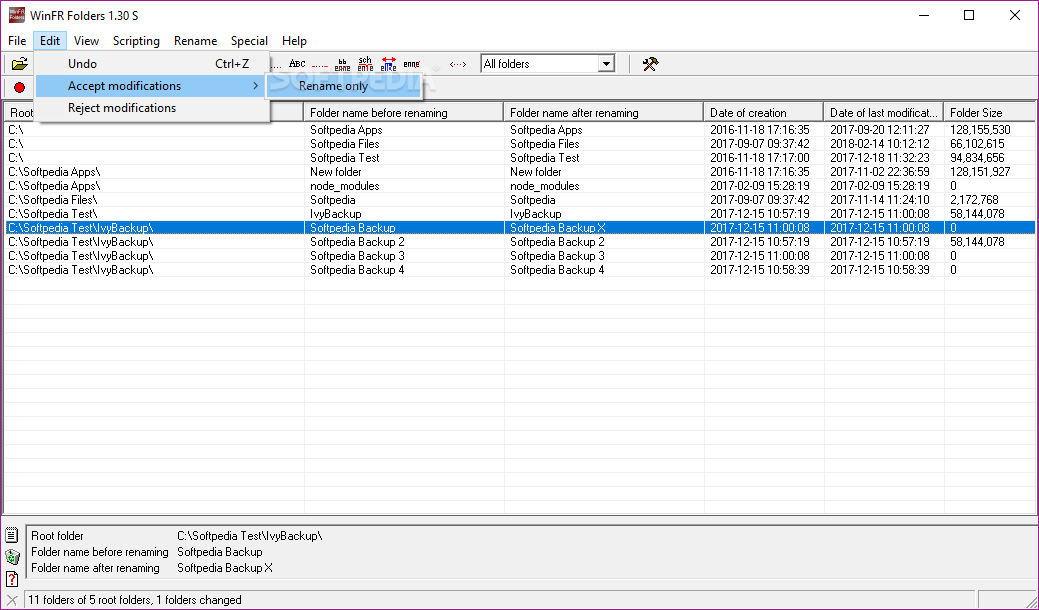Open the All folders dropdown
This screenshot has height=610, width=1039.
606,64
